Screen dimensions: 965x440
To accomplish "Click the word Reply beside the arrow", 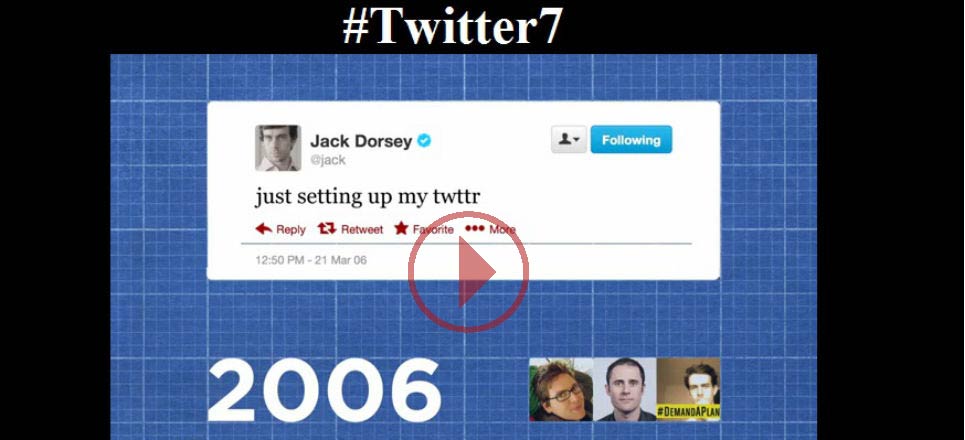I will pyautogui.click(x=291, y=230).
